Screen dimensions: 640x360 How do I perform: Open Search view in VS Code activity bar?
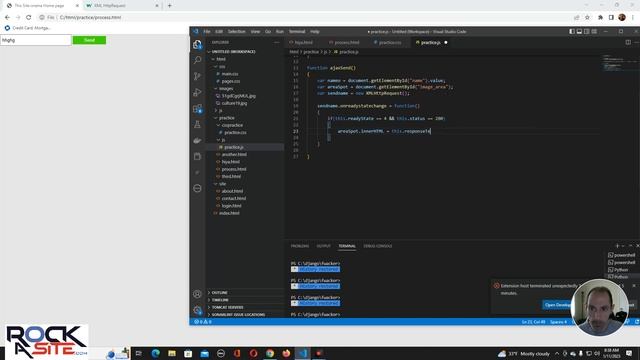click(x=198, y=60)
